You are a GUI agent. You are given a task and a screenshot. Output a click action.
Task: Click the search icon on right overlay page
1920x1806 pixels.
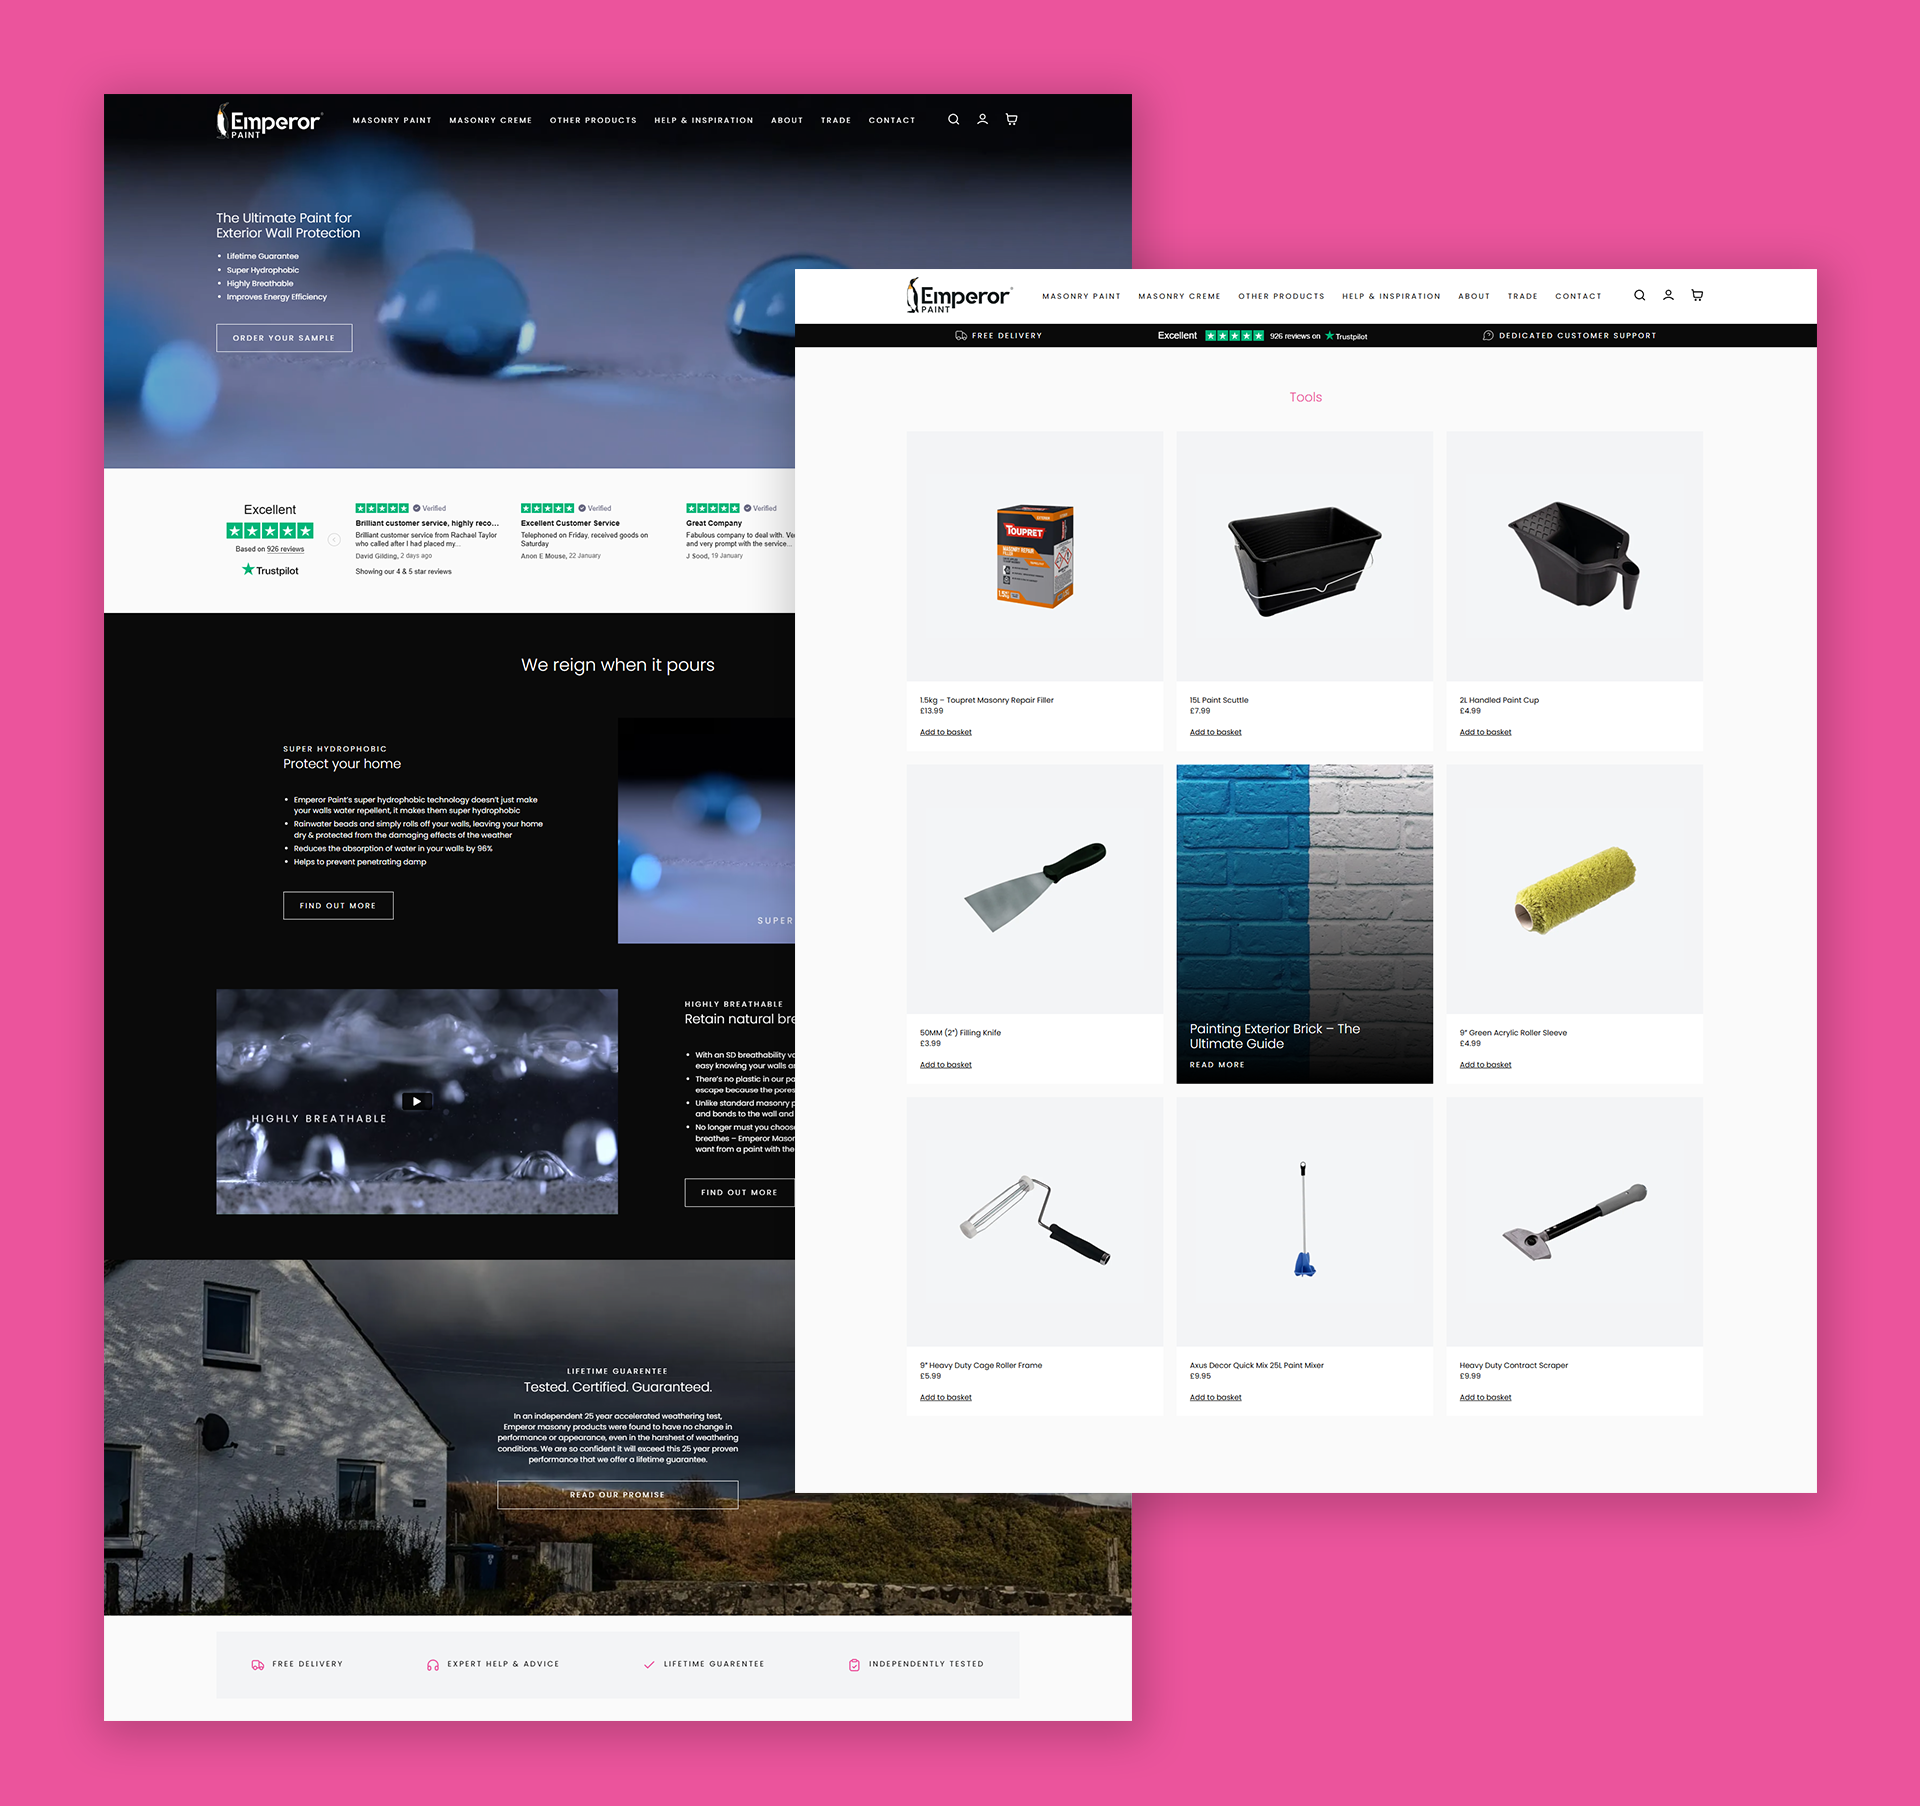pyautogui.click(x=1638, y=295)
